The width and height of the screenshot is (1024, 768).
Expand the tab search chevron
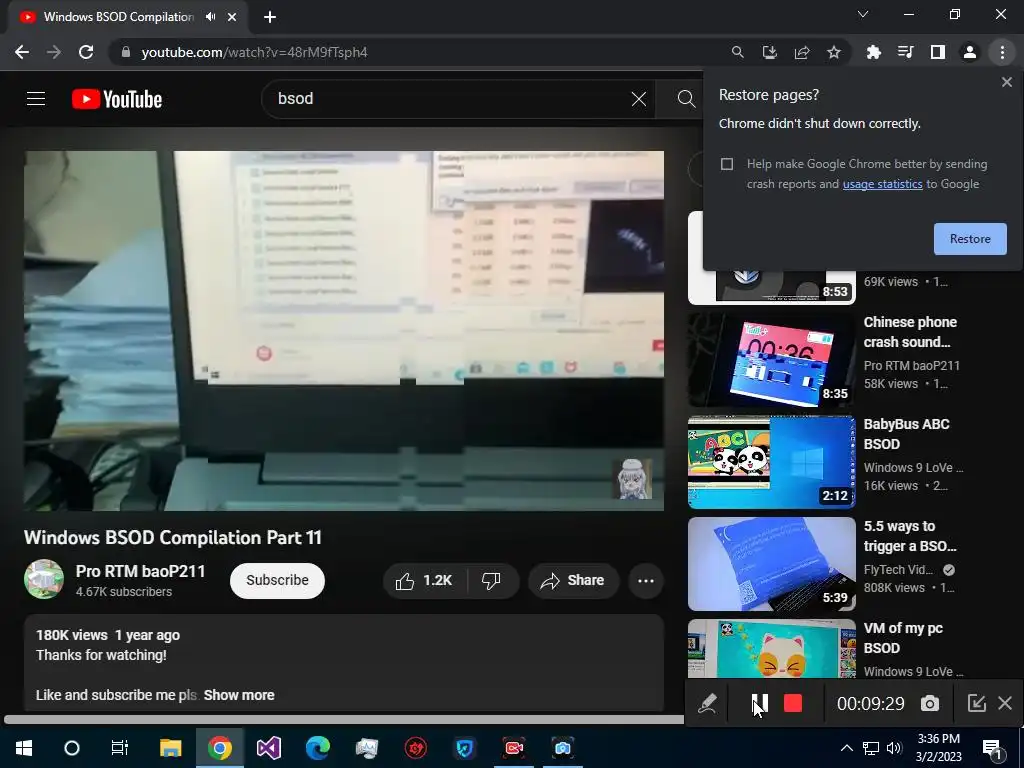[x=863, y=14]
